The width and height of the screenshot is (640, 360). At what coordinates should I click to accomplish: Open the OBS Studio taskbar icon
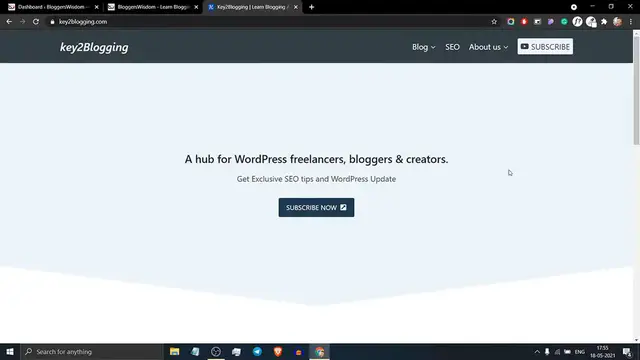pyautogui.click(x=216, y=351)
